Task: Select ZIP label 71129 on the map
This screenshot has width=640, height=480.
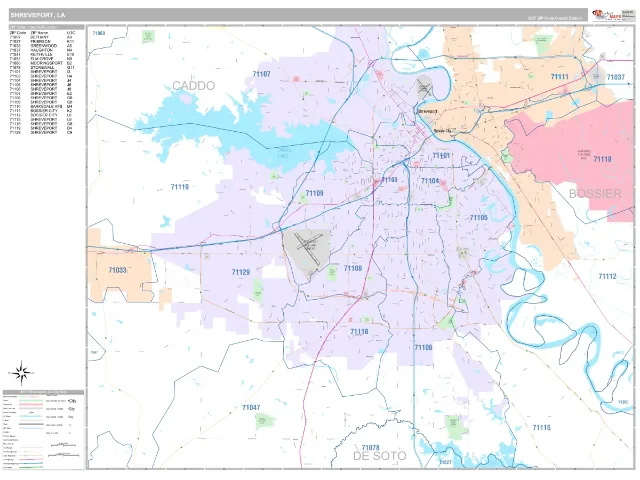Action: click(241, 272)
